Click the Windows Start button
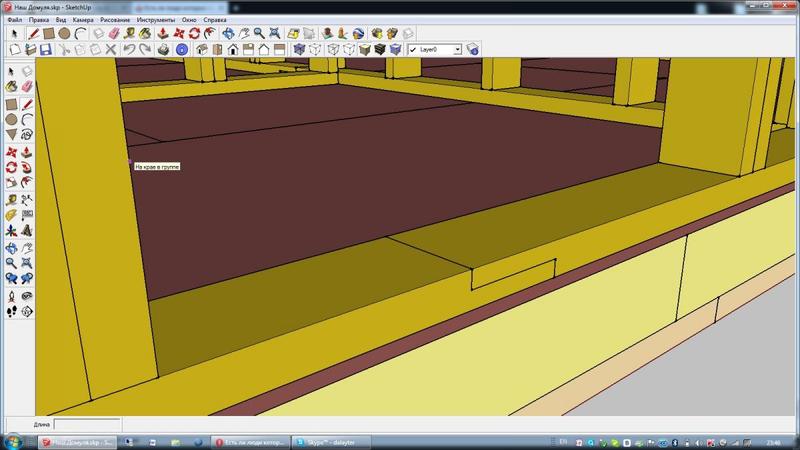Image resolution: width=800 pixels, height=450 pixels. coord(14,441)
